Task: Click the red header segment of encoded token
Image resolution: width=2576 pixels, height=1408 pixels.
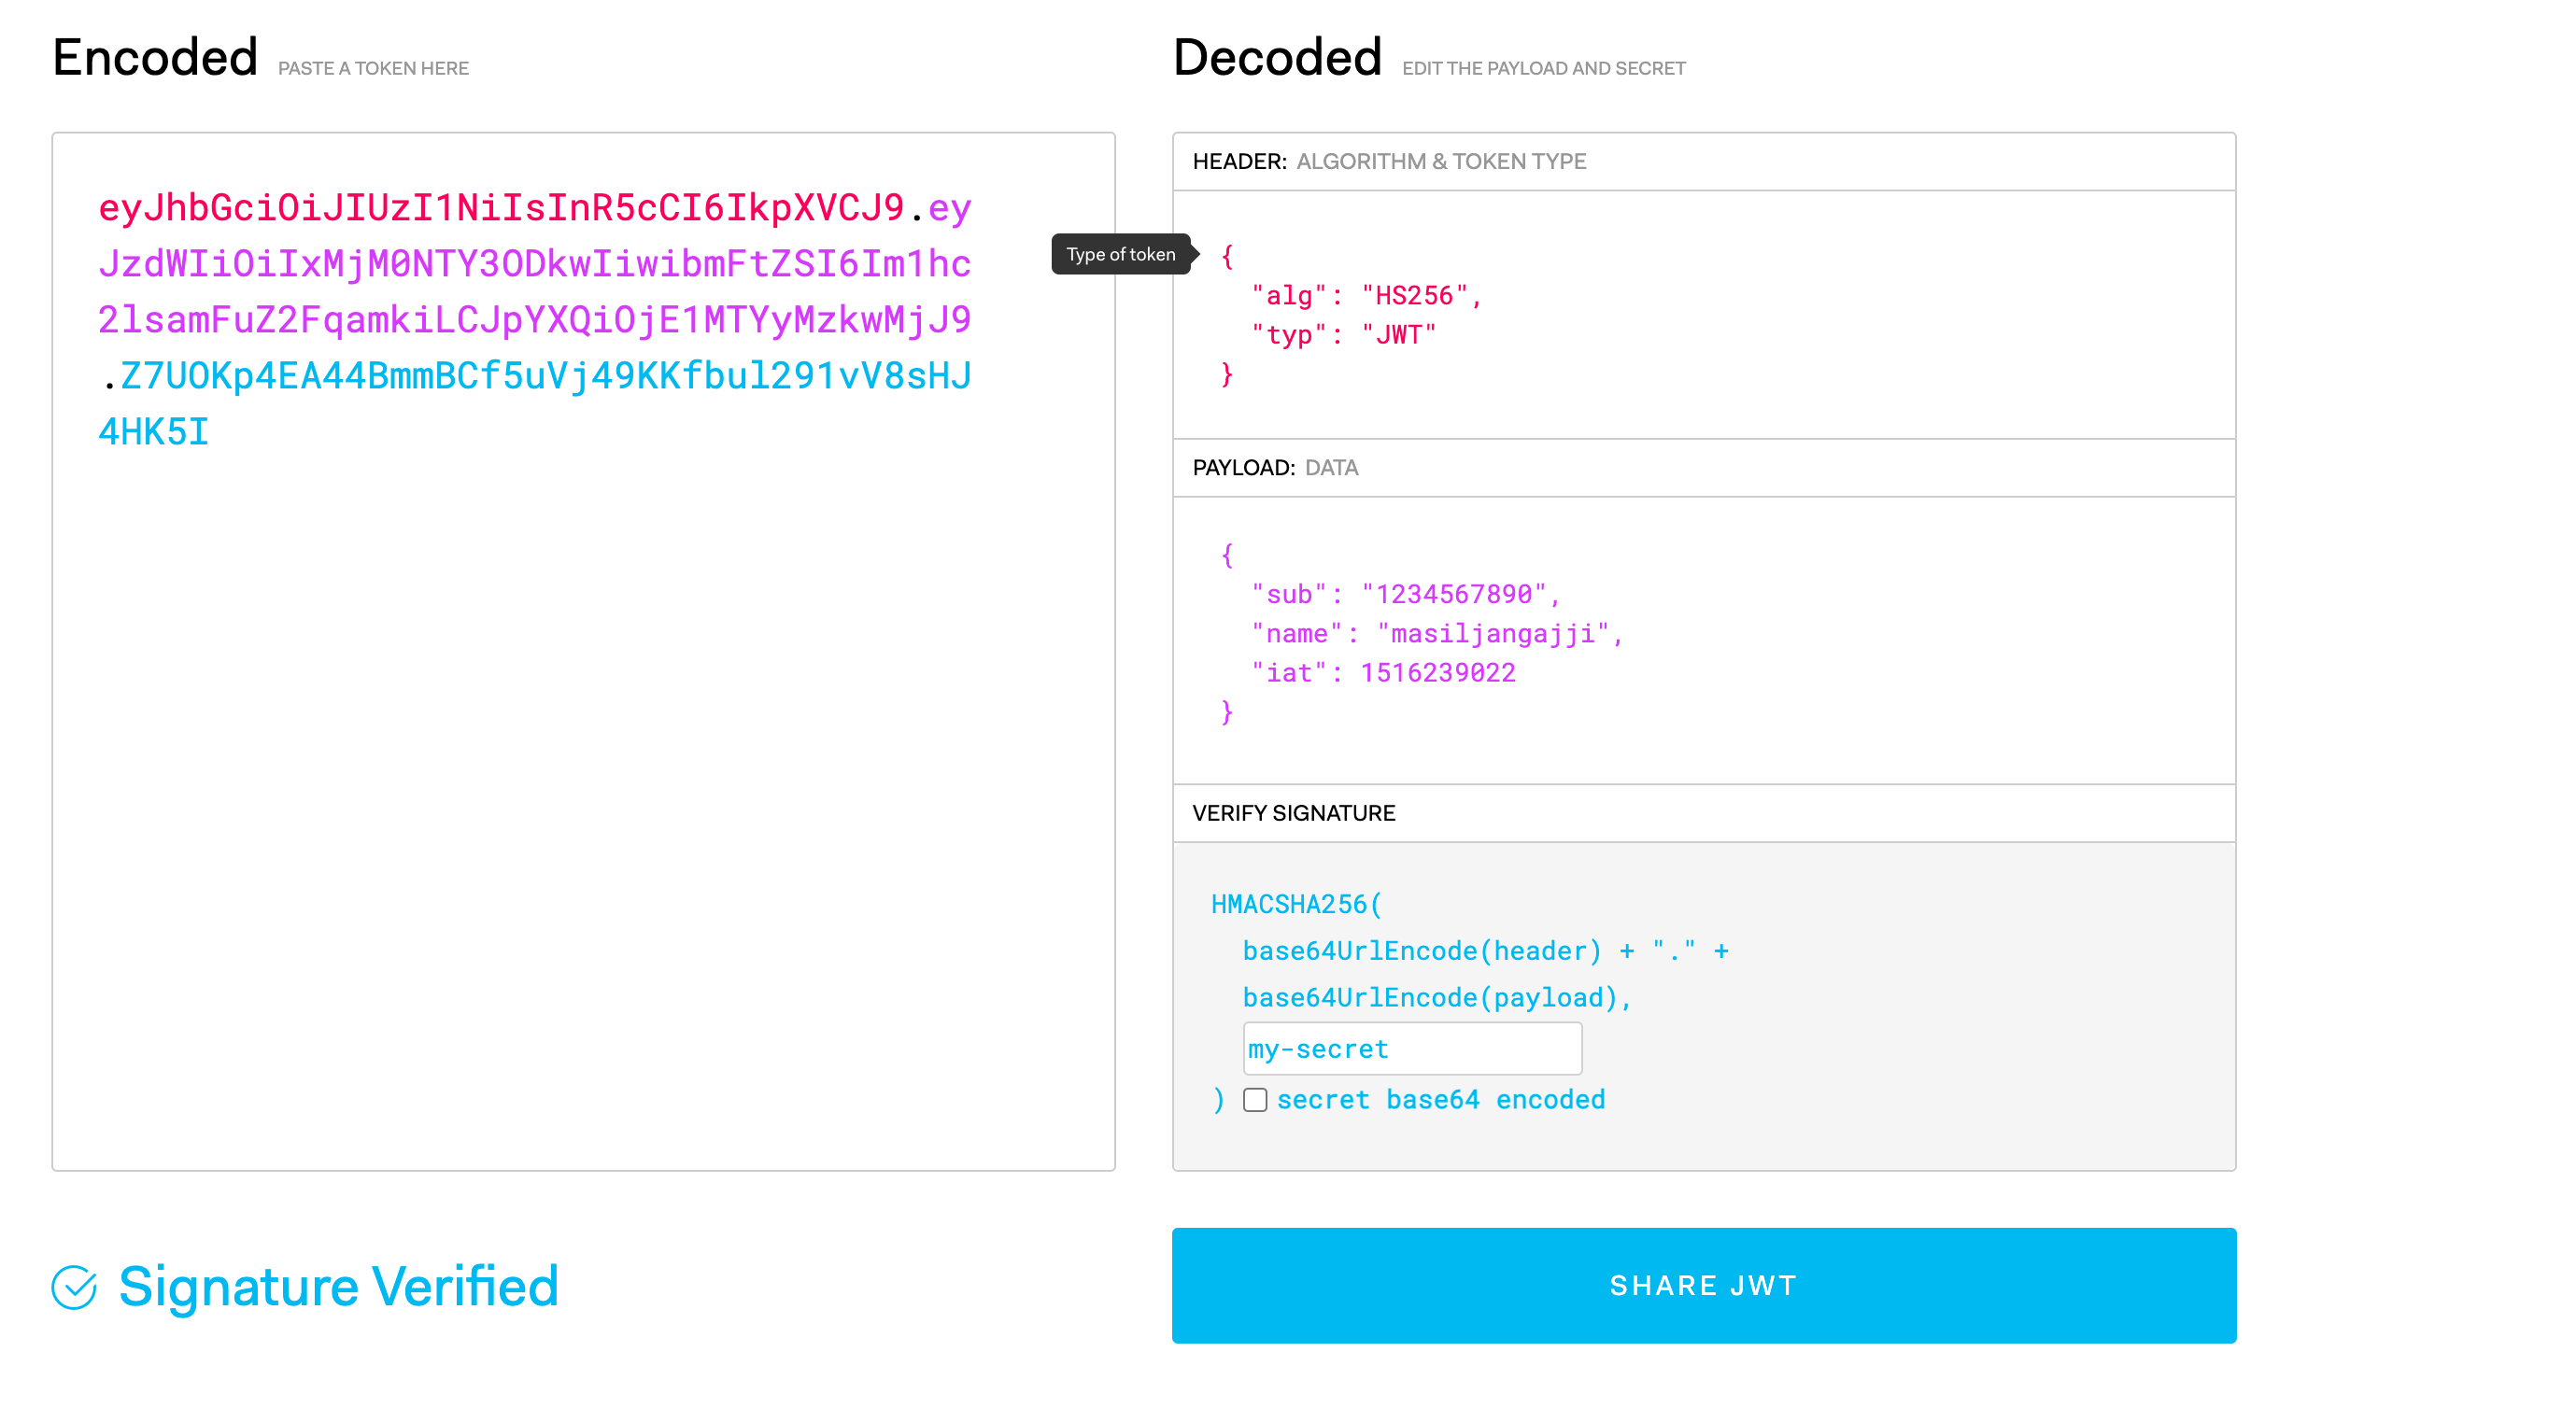Action: pyautogui.click(x=500, y=208)
